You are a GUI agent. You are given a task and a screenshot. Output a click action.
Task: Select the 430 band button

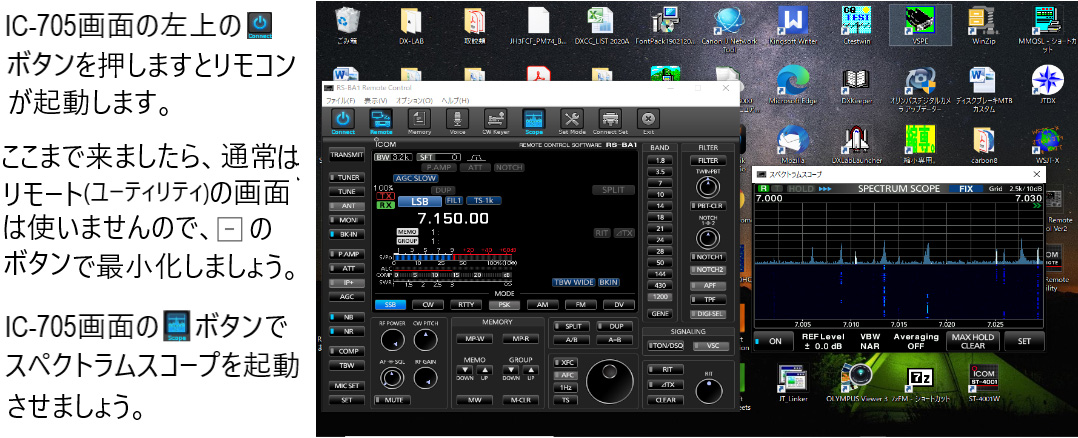[x=660, y=285]
